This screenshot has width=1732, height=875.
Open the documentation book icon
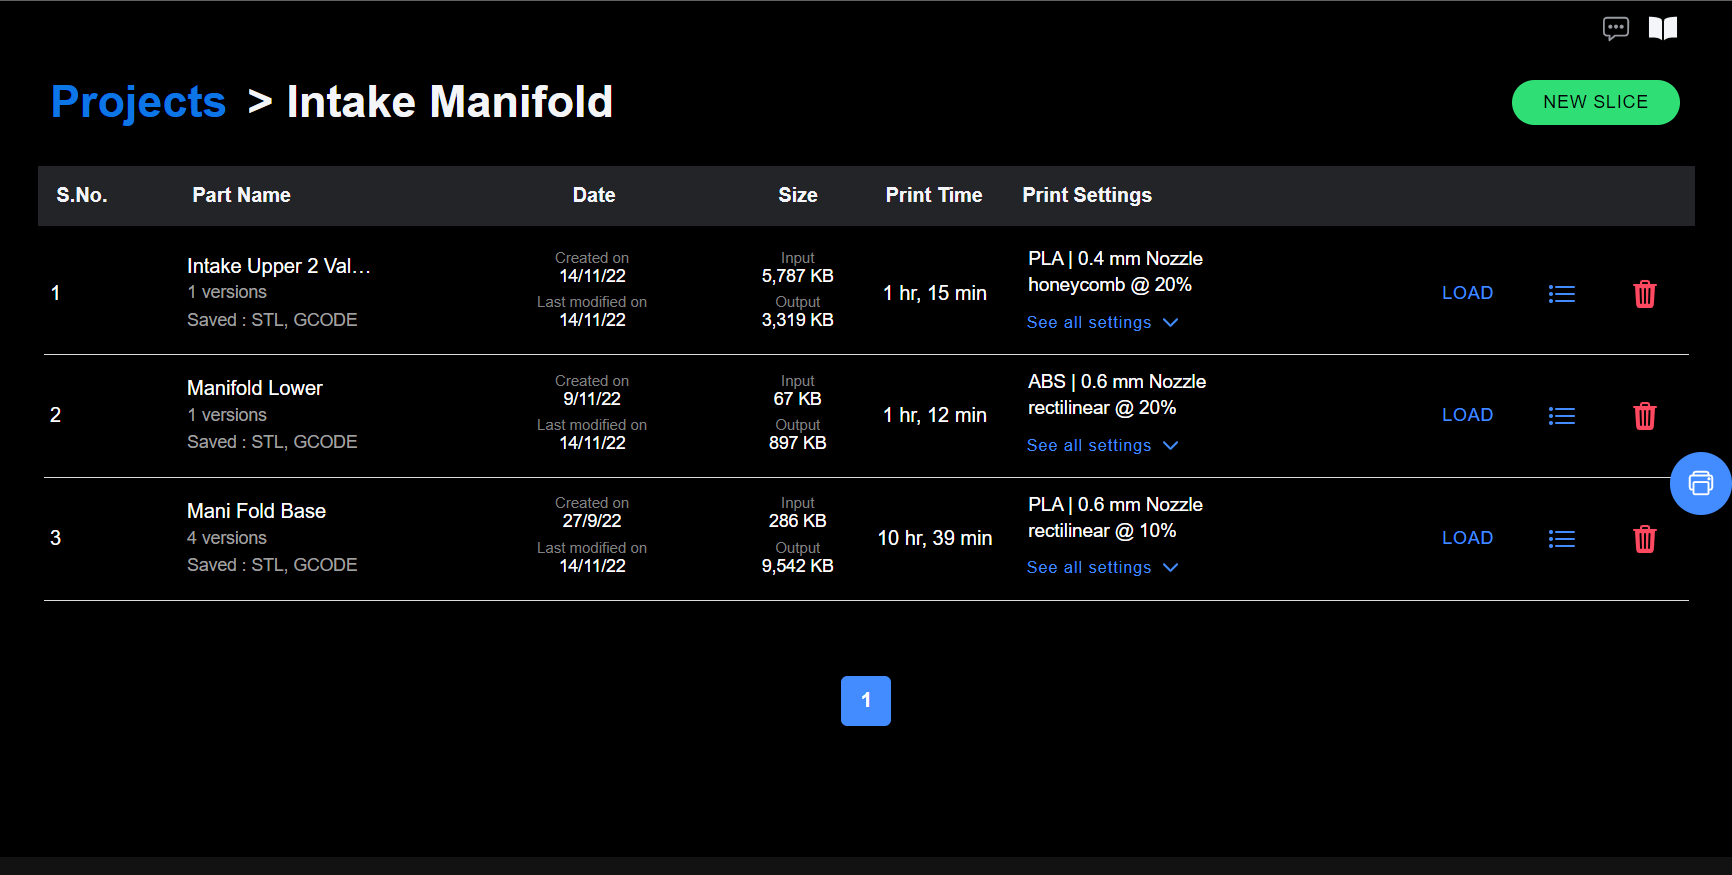click(1662, 28)
